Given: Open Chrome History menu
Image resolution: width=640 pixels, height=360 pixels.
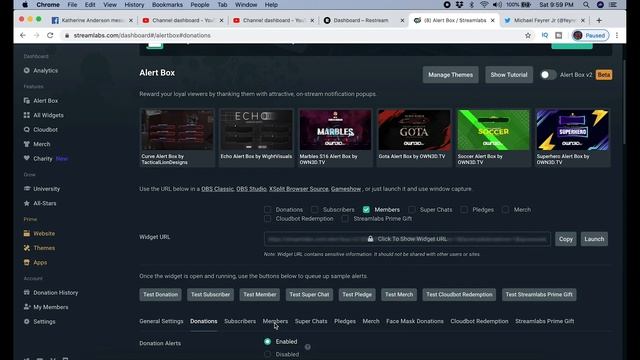Looking at the screenshot, I should pos(134,5).
